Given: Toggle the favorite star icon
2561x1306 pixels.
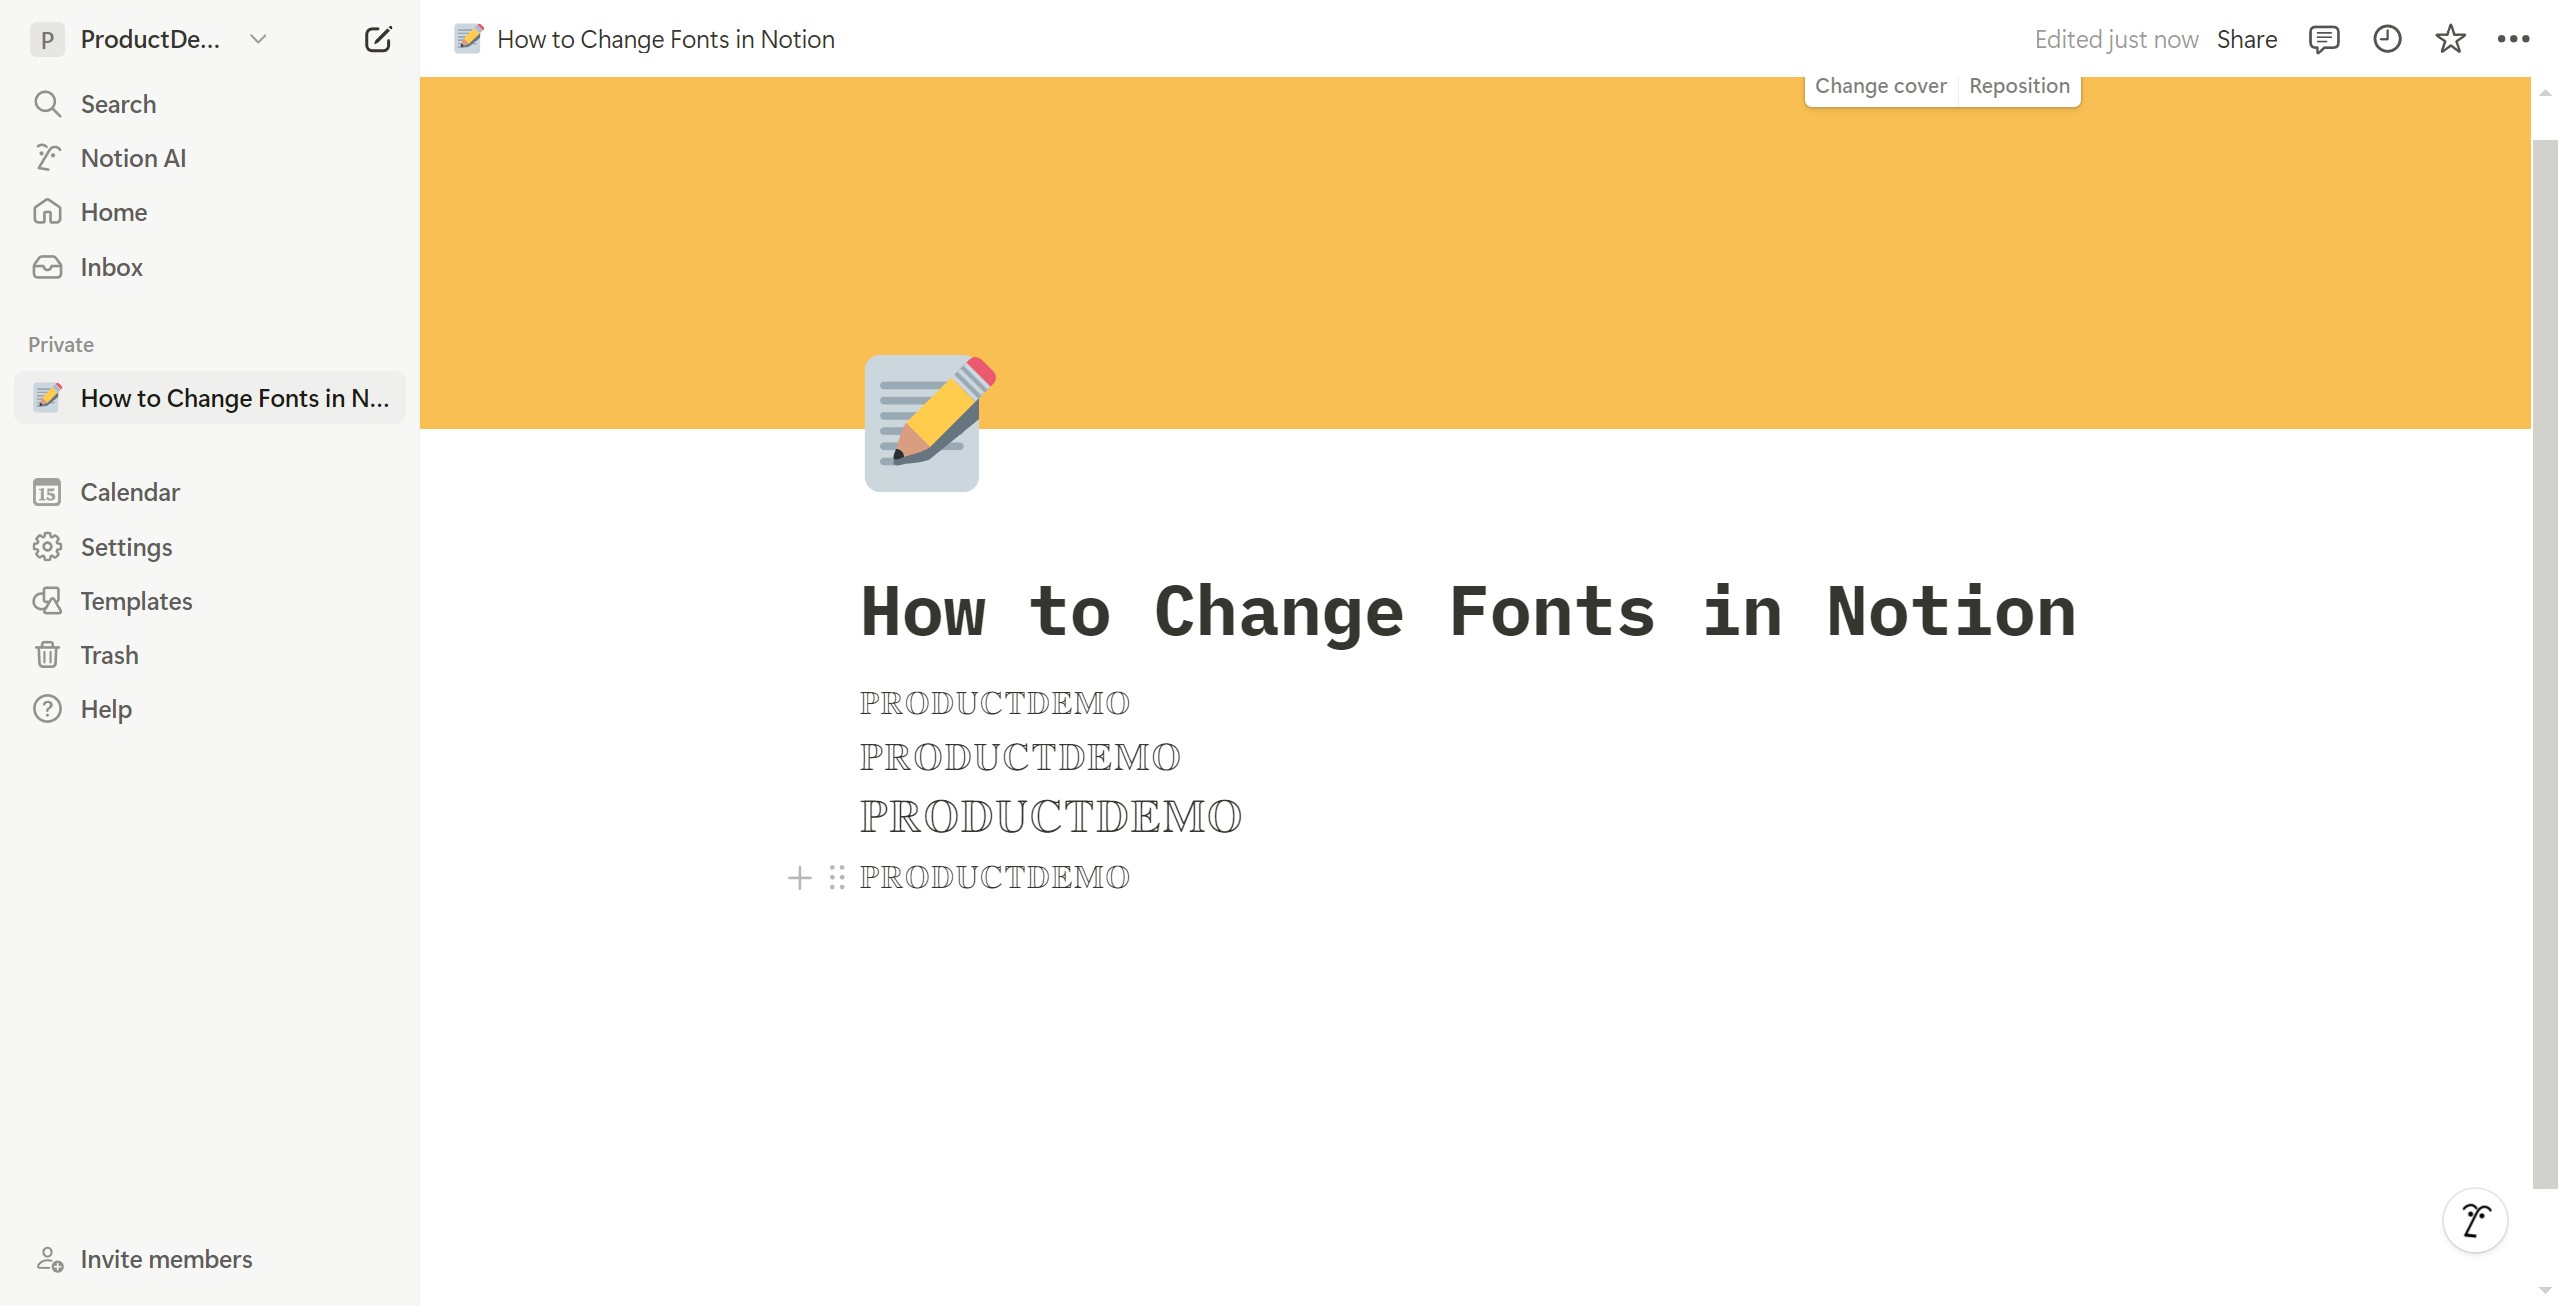Looking at the screenshot, I should pos(2450,40).
